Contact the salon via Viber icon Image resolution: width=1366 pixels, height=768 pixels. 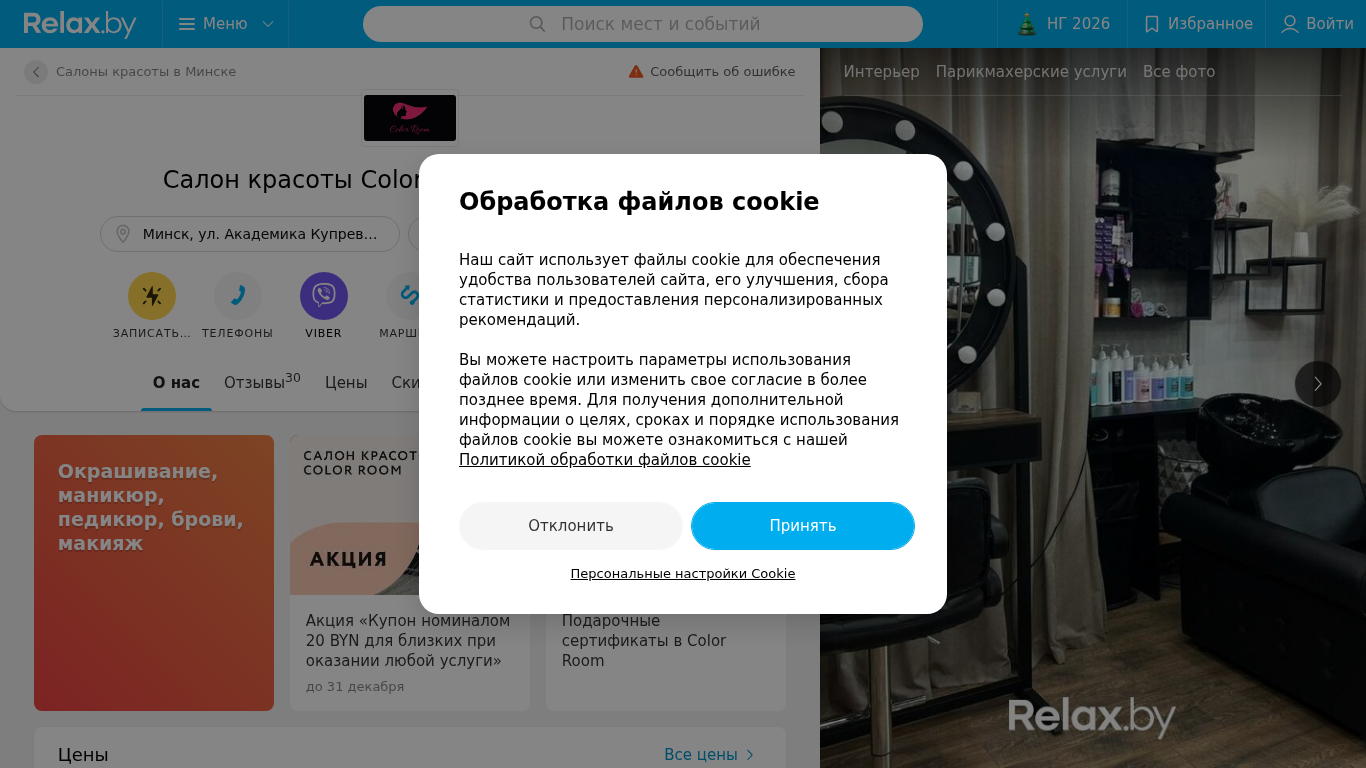(324, 296)
